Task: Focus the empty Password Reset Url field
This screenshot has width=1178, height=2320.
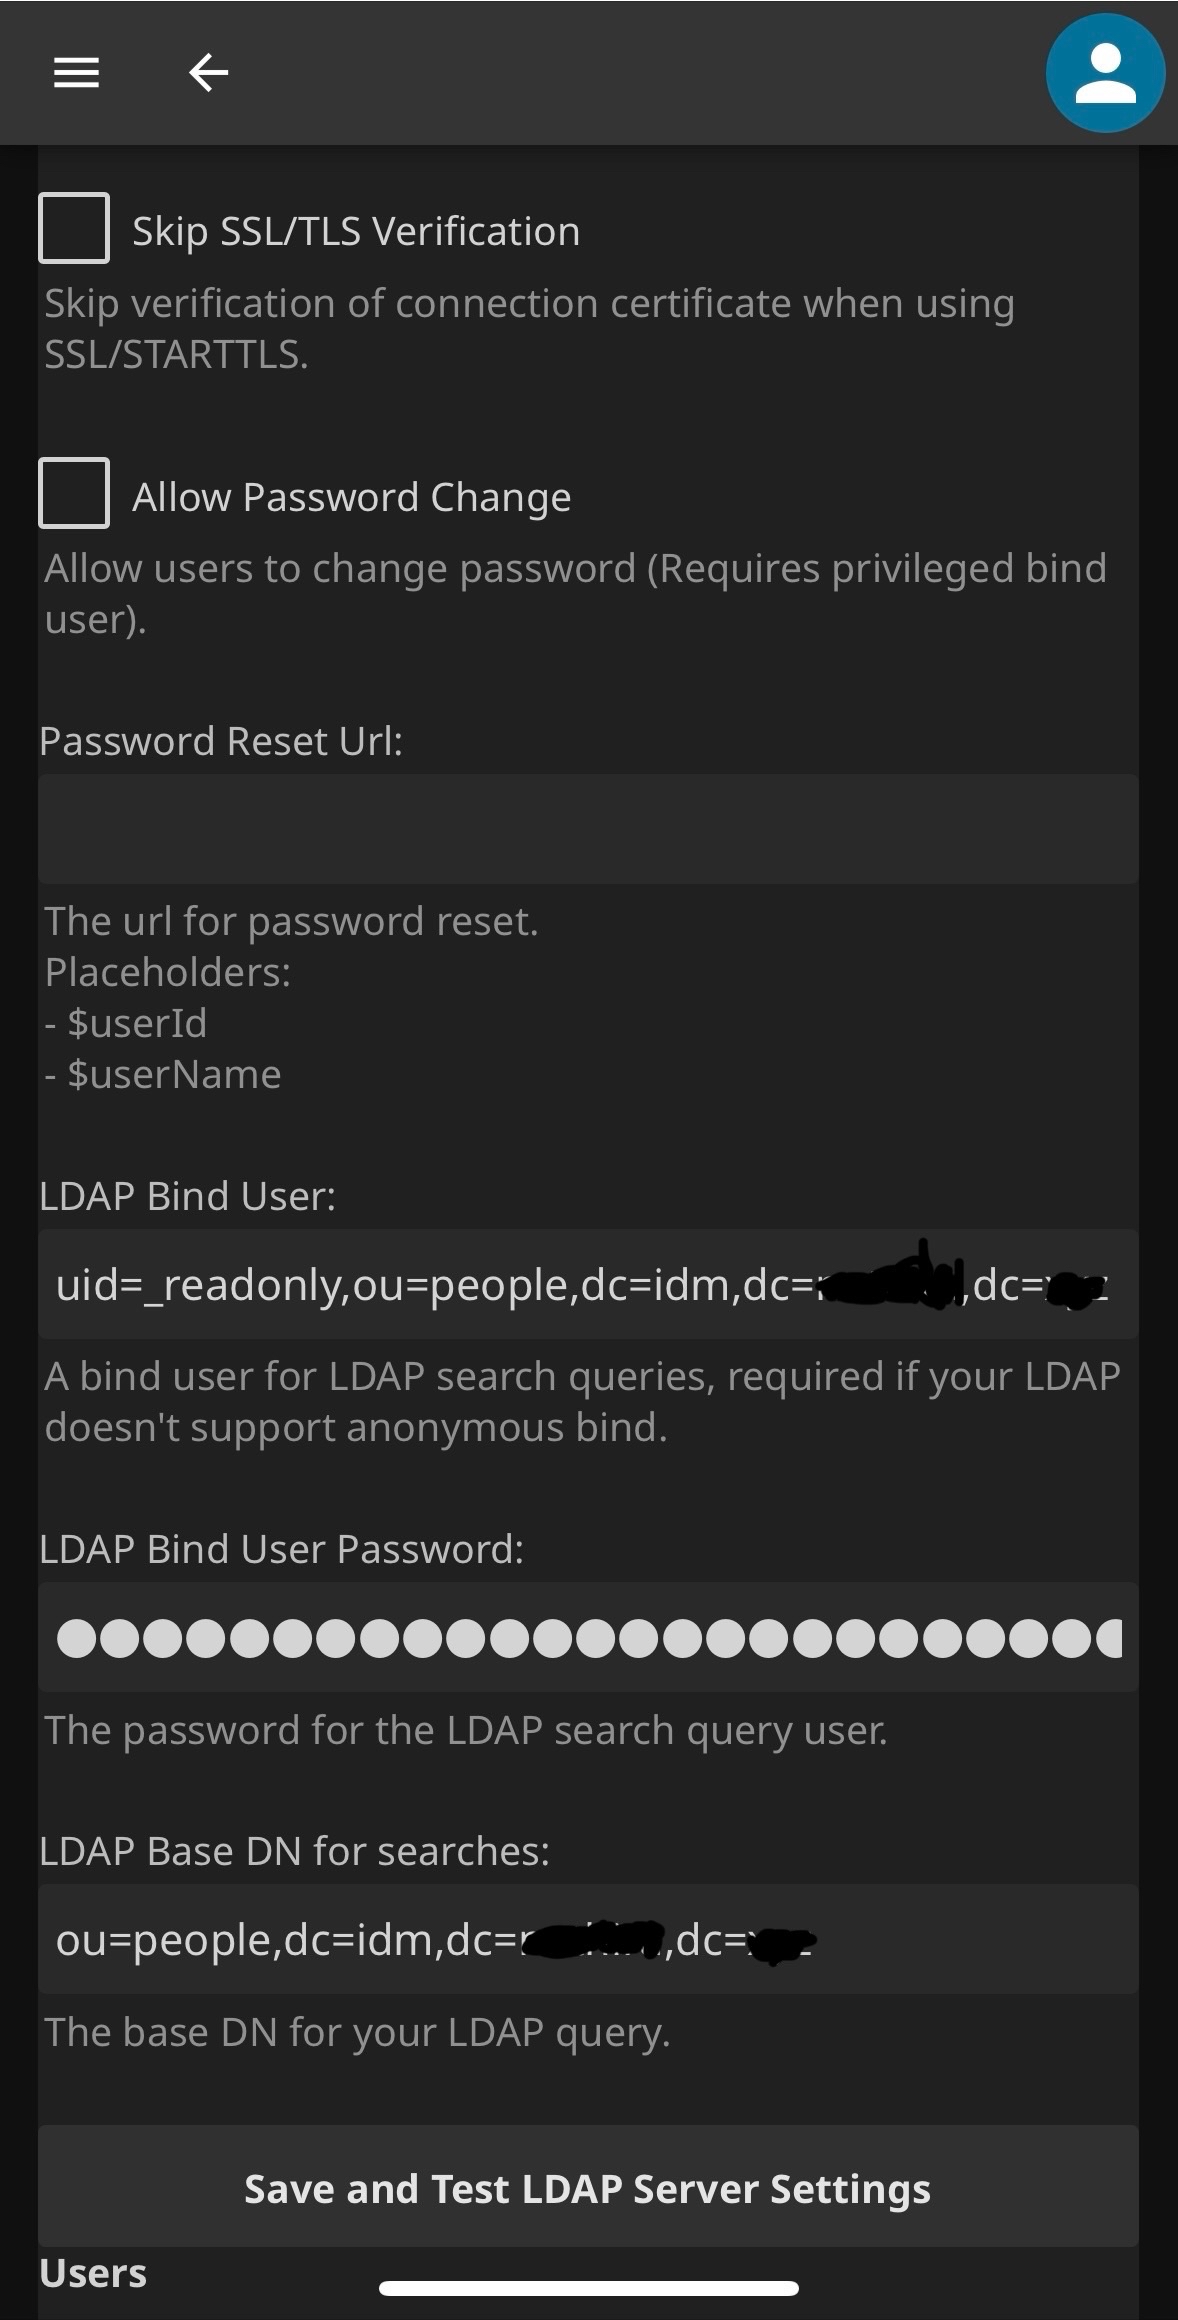Action: [588, 829]
